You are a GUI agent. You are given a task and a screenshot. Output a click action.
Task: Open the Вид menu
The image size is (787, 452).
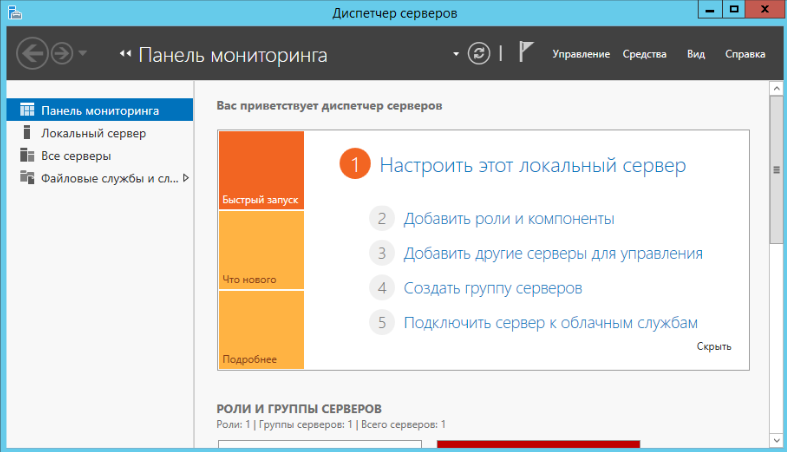point(696,54)
